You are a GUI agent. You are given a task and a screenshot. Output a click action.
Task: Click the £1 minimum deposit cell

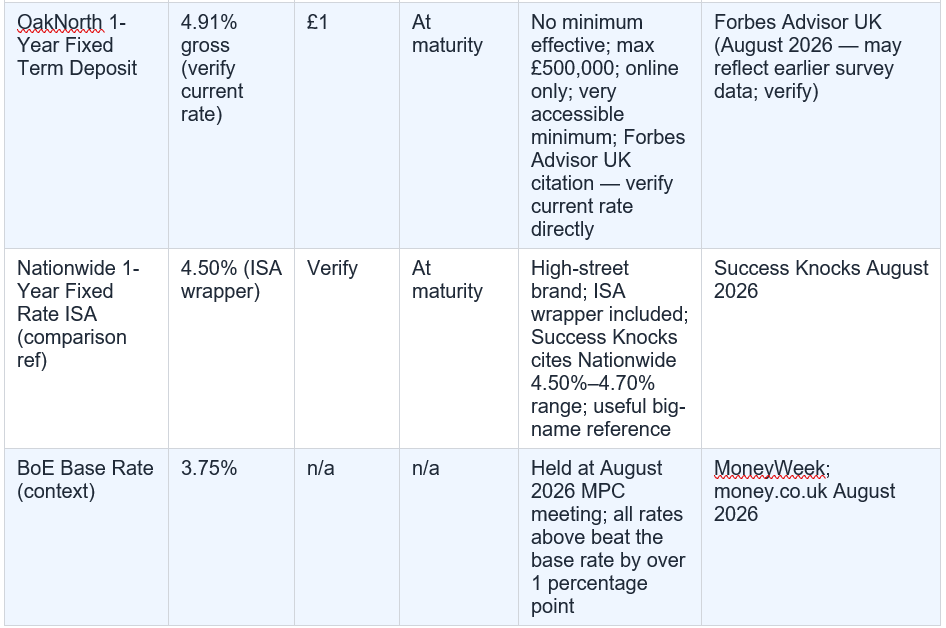[347, 125]
